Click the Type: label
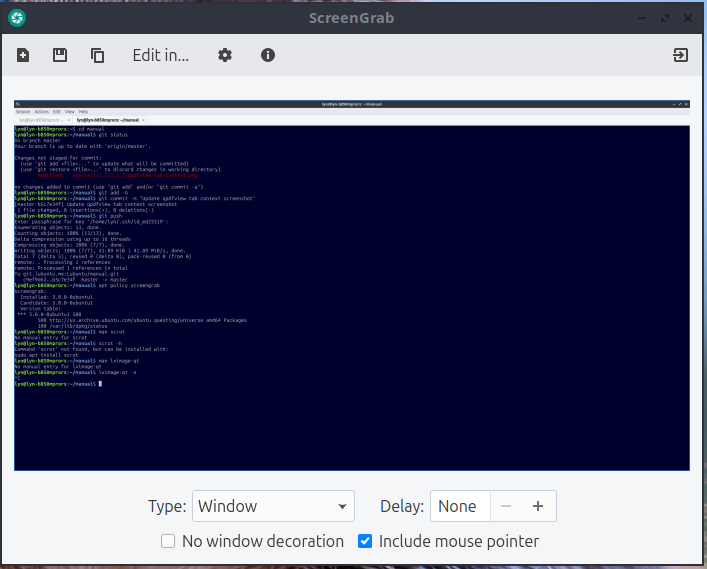The width and height of the screenshot is (707, 569). click(x=166, y=506)
